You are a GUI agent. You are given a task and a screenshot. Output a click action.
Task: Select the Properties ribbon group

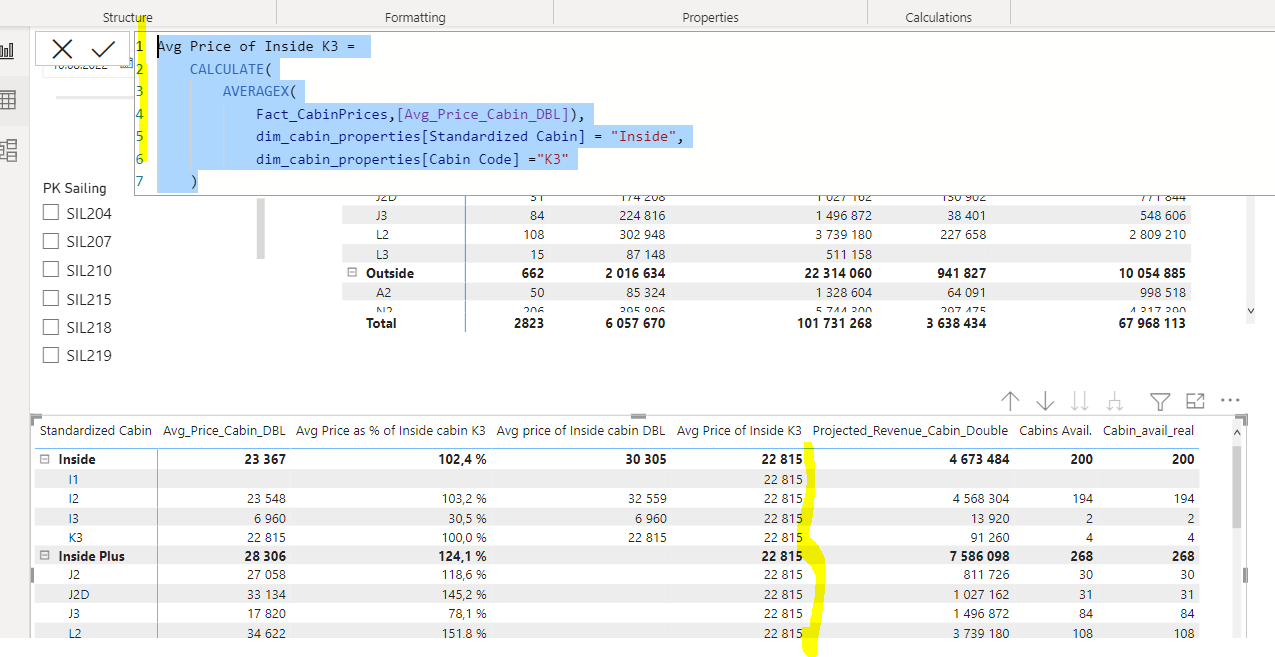(710, 17)
